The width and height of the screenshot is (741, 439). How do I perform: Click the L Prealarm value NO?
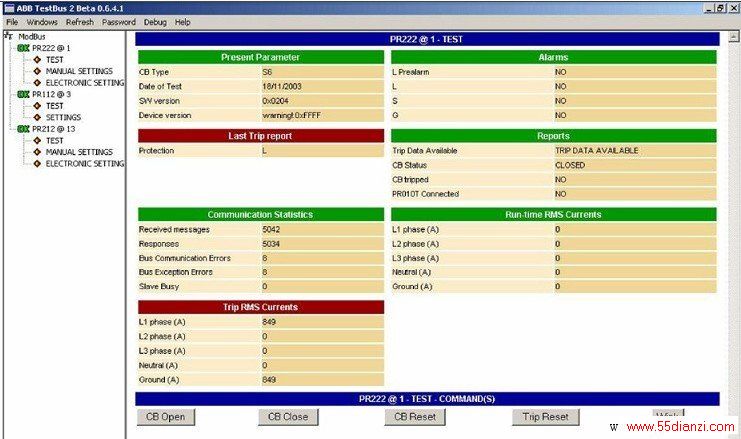point(560,72)
